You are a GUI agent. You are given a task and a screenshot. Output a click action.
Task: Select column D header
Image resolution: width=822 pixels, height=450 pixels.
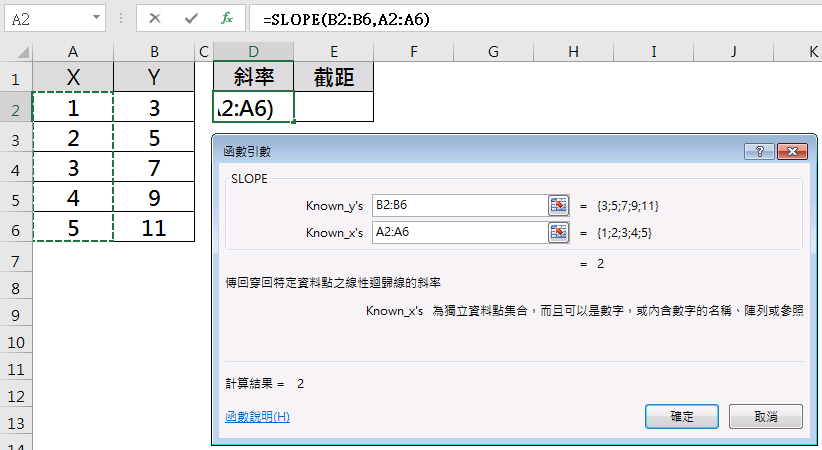click(254, 50)
